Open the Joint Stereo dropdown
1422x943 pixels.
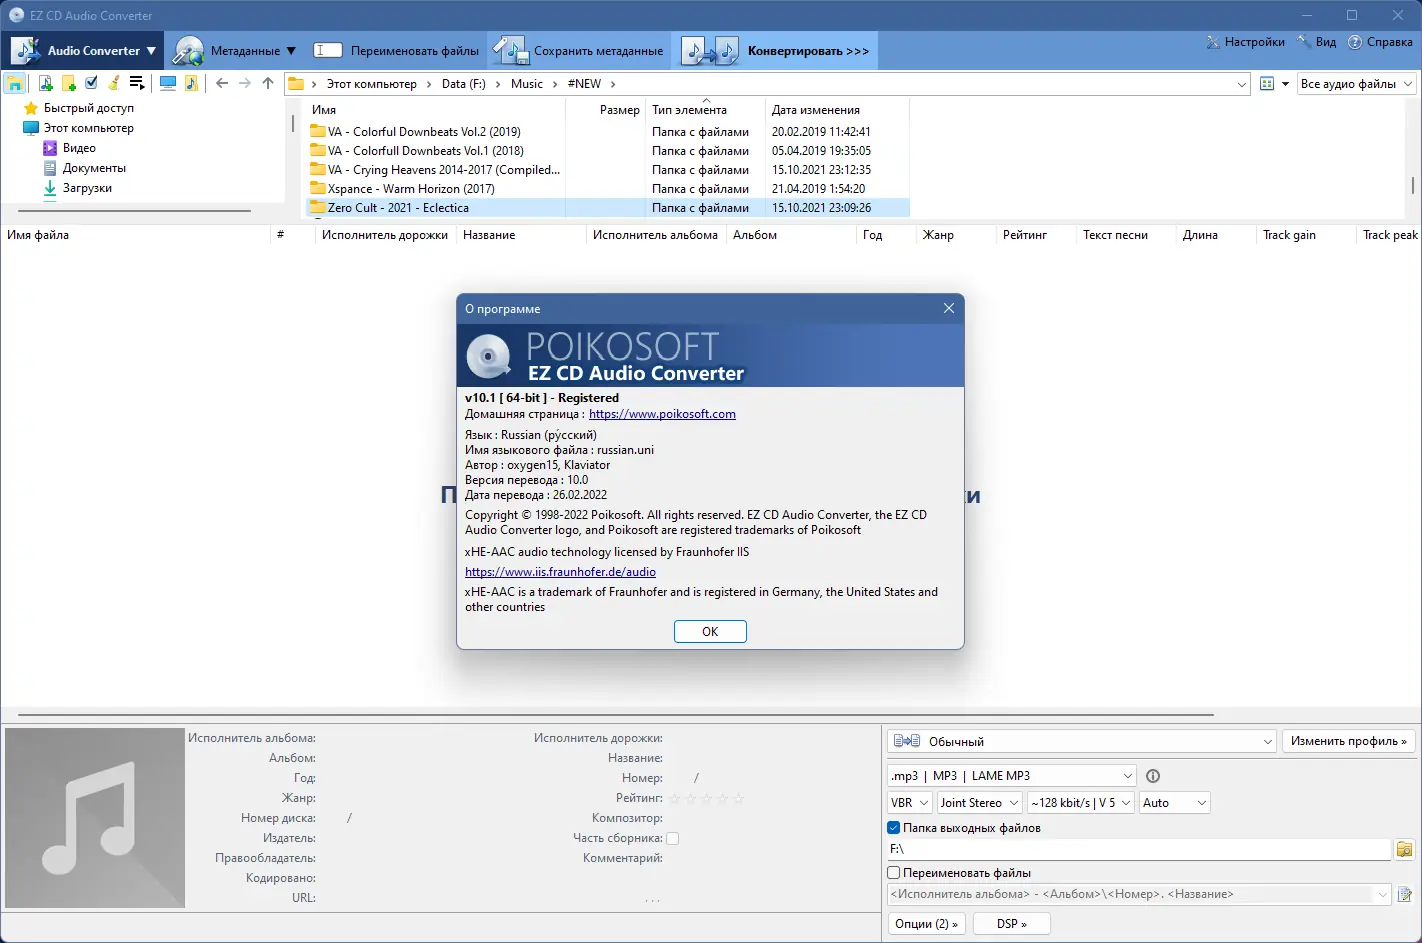pos(978,802)
